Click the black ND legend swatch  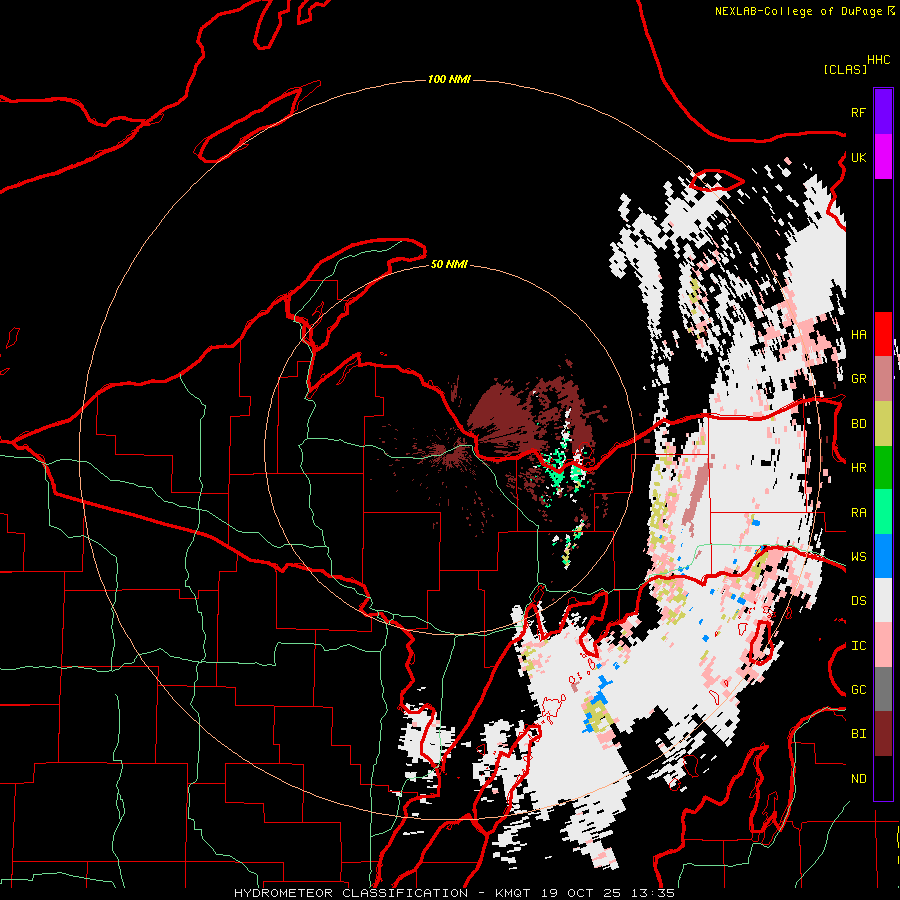coord(883,778)
